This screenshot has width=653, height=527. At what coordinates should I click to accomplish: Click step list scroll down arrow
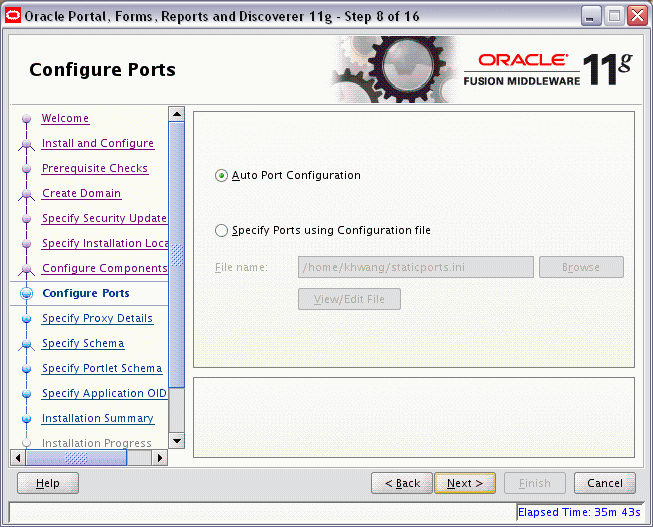[177, 441]
